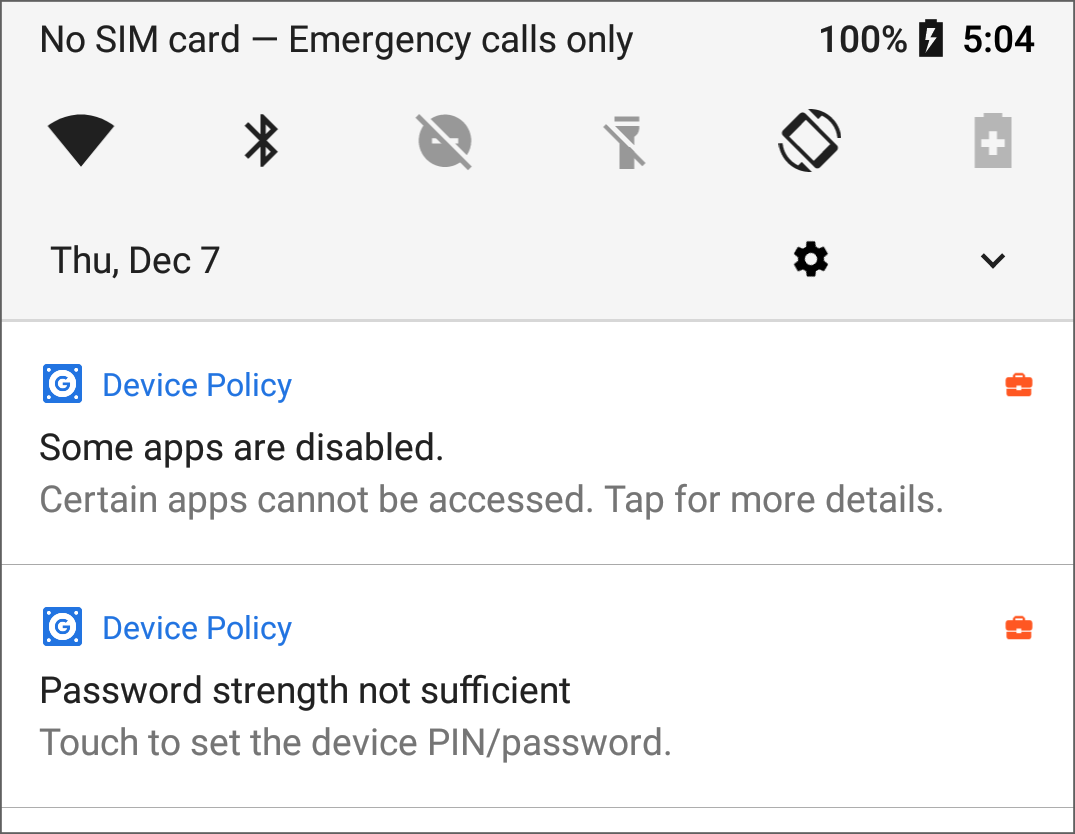
Task: Expand quick settings with chevron arrow
Action: (992, 261)
